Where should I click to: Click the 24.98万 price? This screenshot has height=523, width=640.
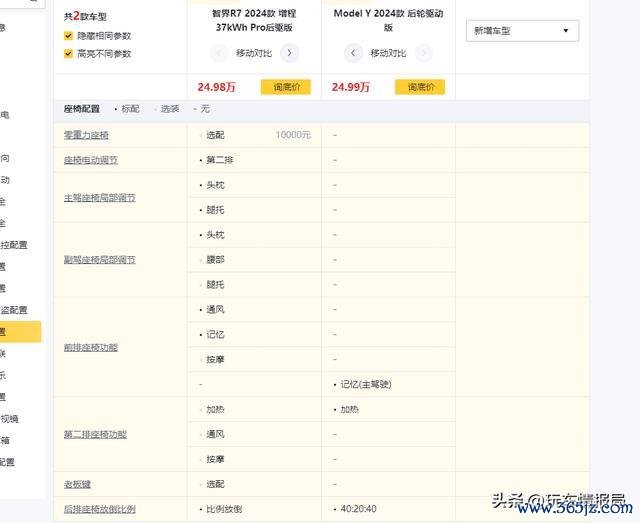tap(216, 87)
